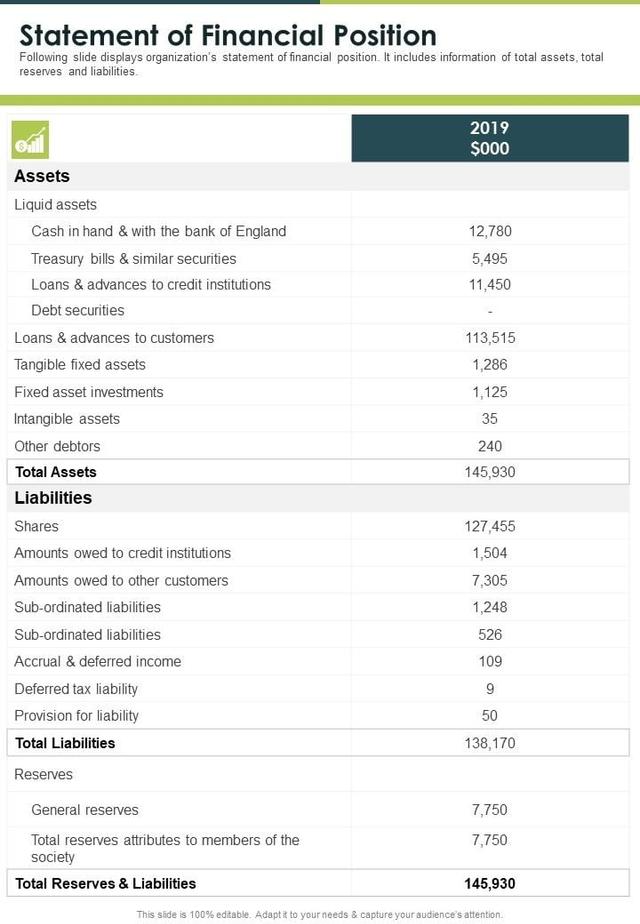Click the Treasury bills value 5,495
The height and width of the screenshot is (924, 640).
pyautogui.click(x=490, y=258)
